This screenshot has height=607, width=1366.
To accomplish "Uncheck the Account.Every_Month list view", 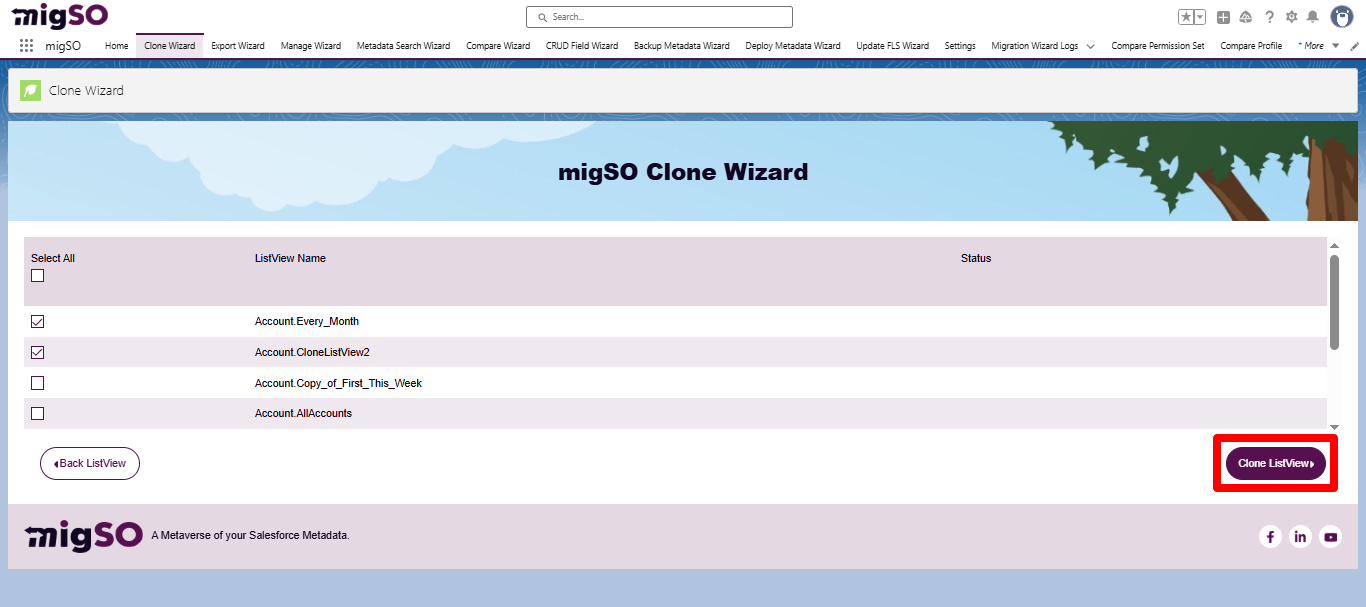I will pyautogui.click(x=37, y=321).
